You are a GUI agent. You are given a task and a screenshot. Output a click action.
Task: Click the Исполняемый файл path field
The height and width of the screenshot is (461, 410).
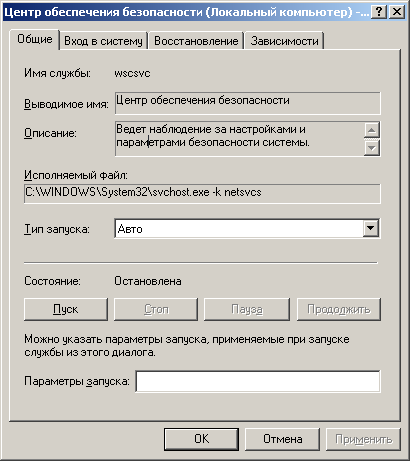click(x=202, y=193)
